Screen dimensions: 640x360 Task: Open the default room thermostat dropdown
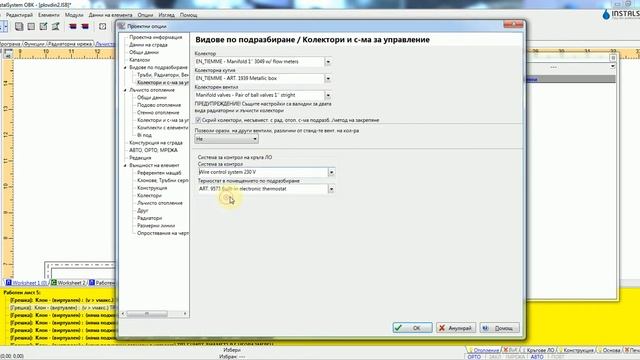[331, 189]
